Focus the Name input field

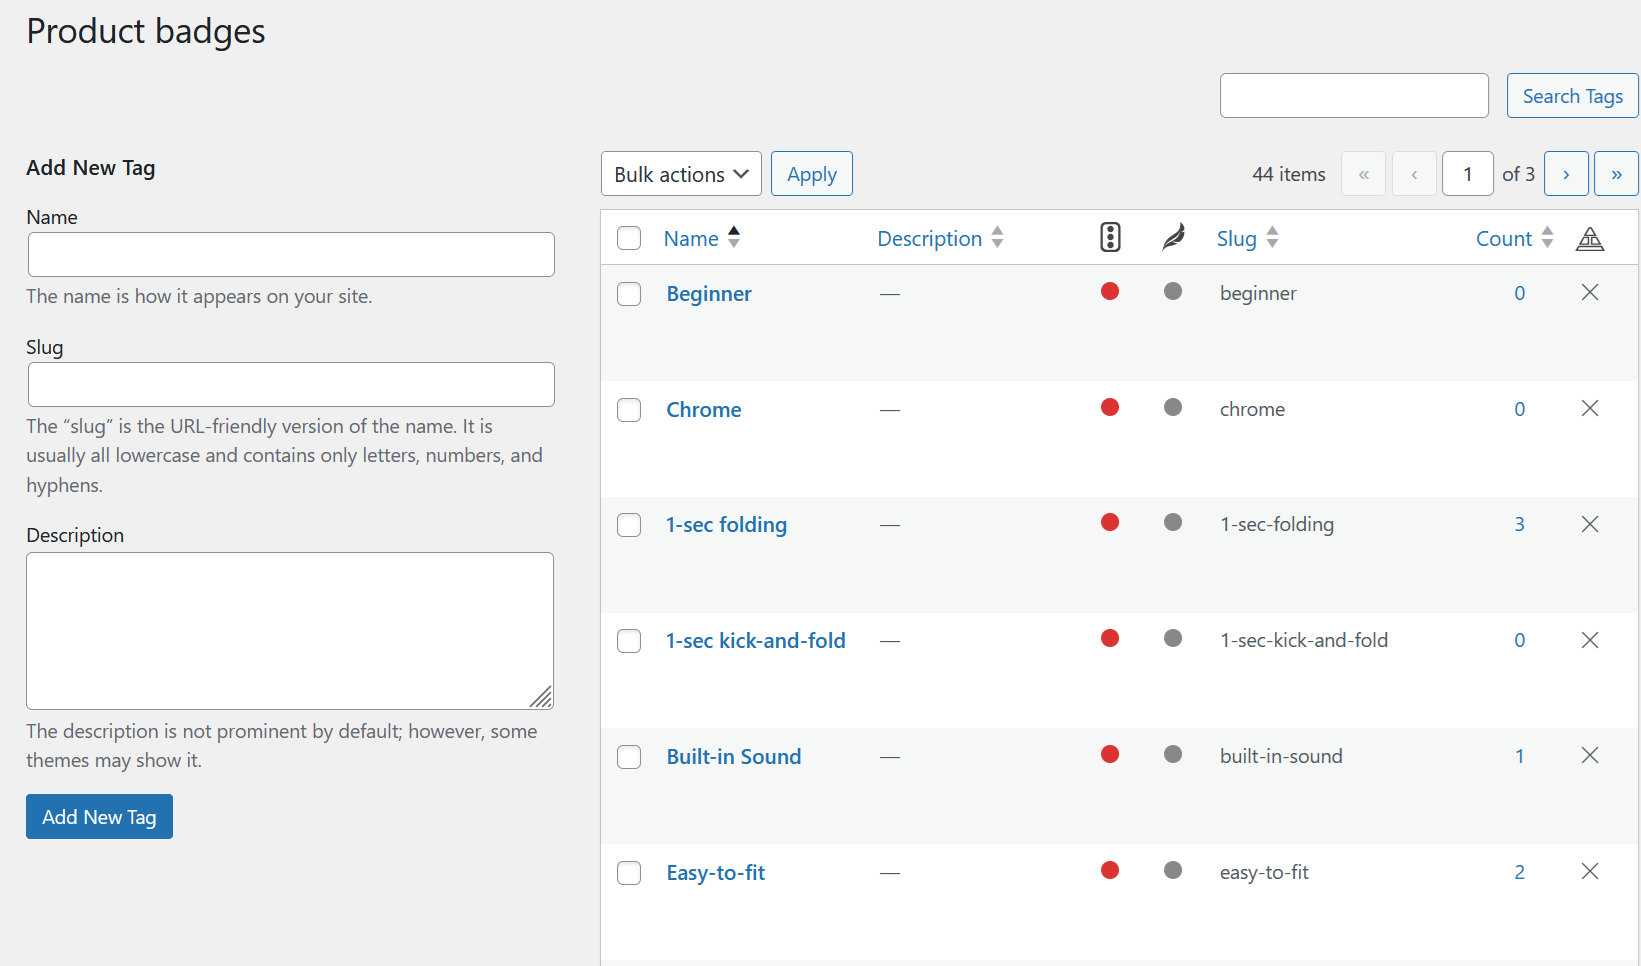(x=291, y=254)
